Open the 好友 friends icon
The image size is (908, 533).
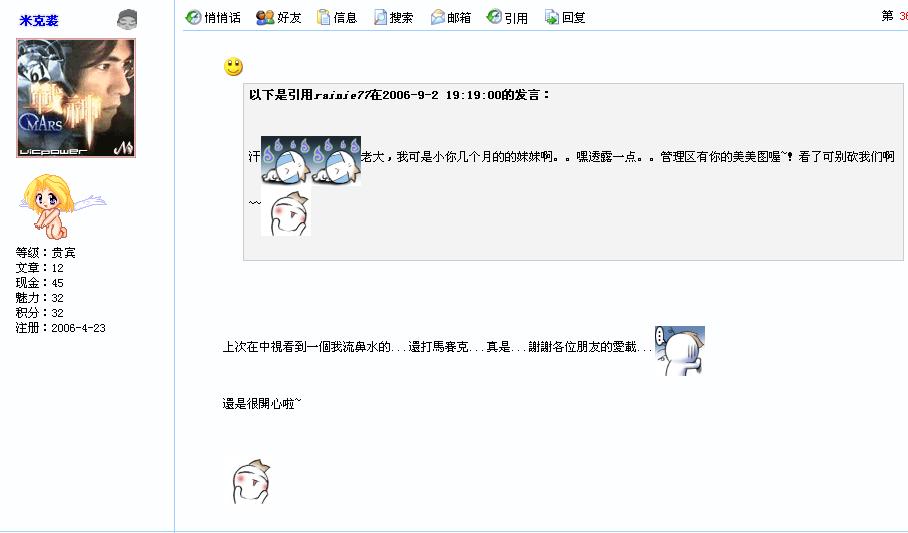(x=265, y=17)
